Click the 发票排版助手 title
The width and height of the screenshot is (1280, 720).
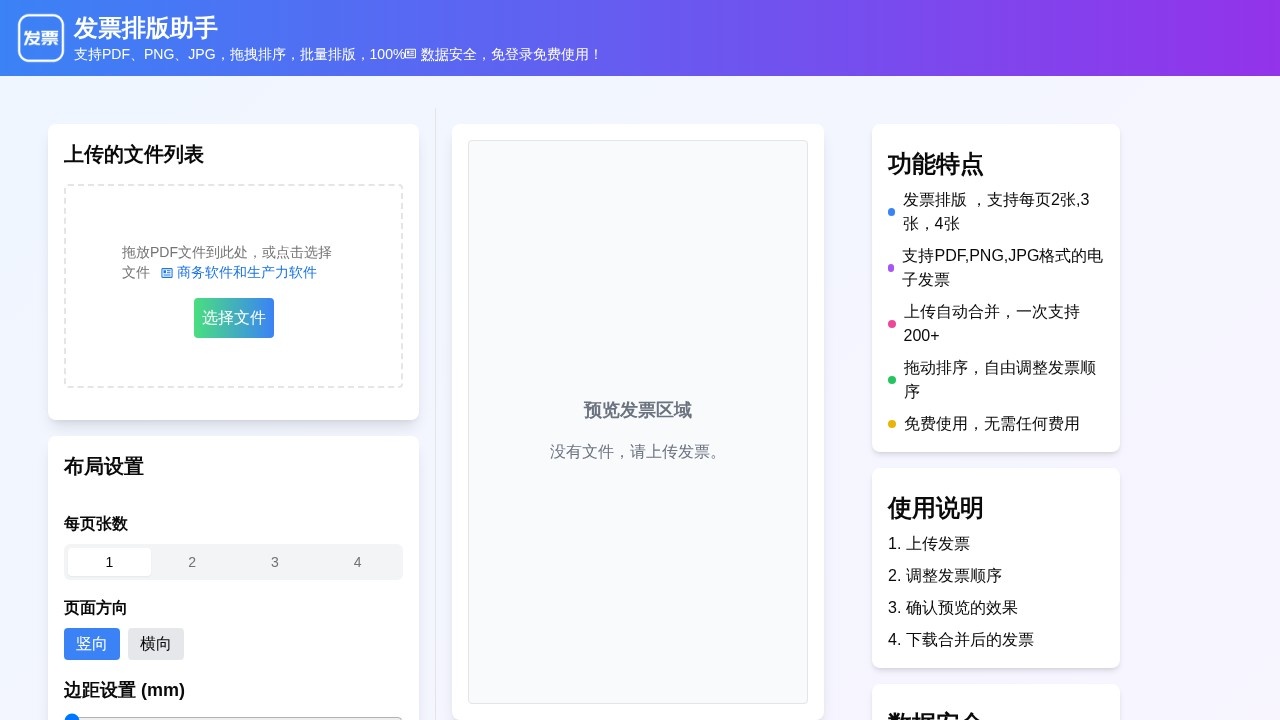point(146,28)
